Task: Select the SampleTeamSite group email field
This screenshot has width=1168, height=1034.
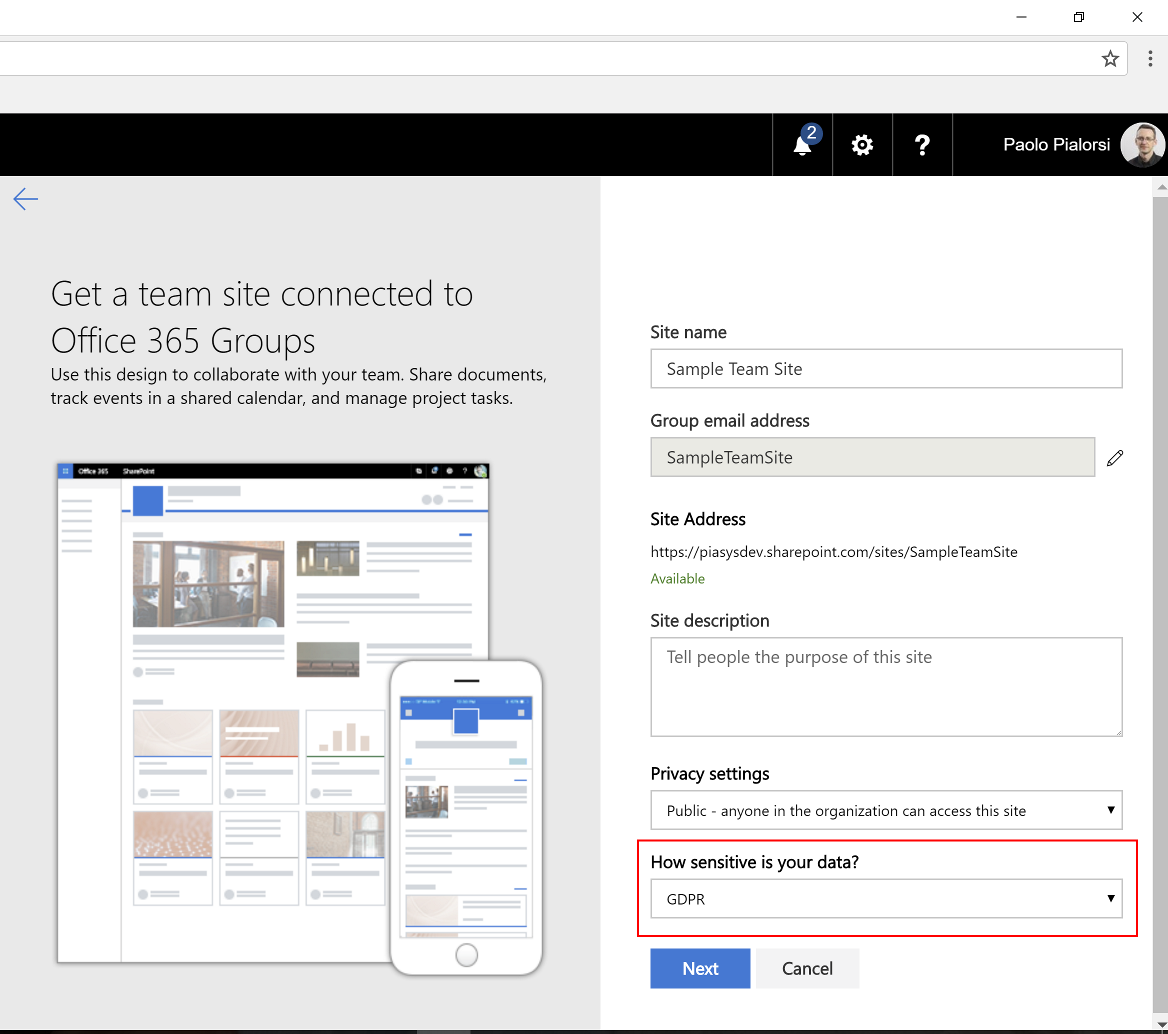Action: pos(872,457)
